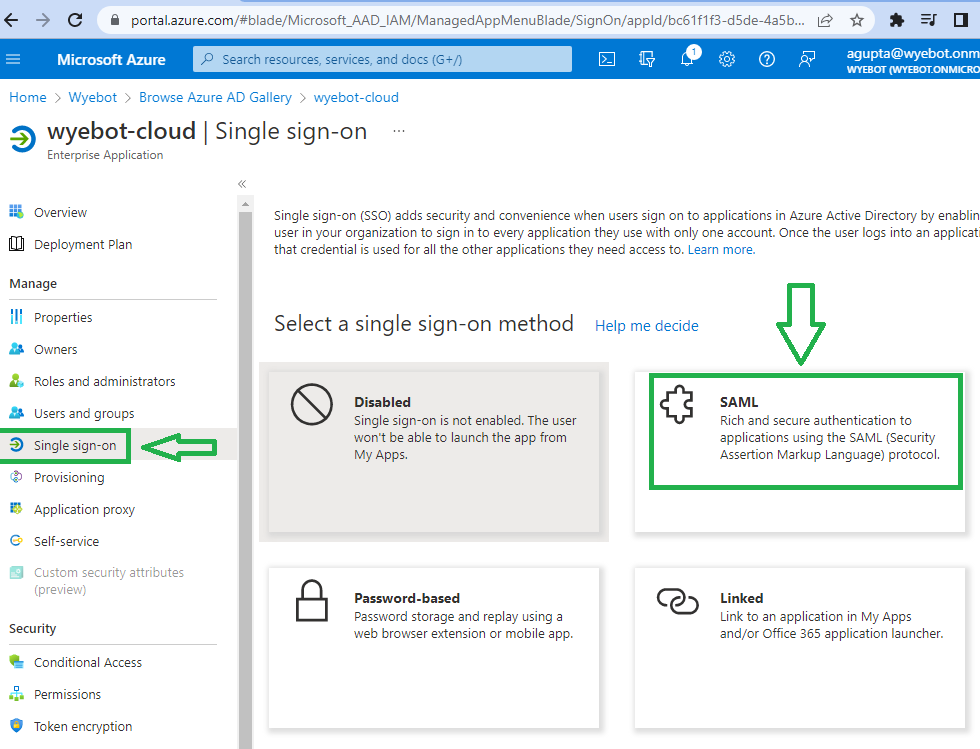
Task: Share this page using the share icon
Action: [x=825, y=21]
